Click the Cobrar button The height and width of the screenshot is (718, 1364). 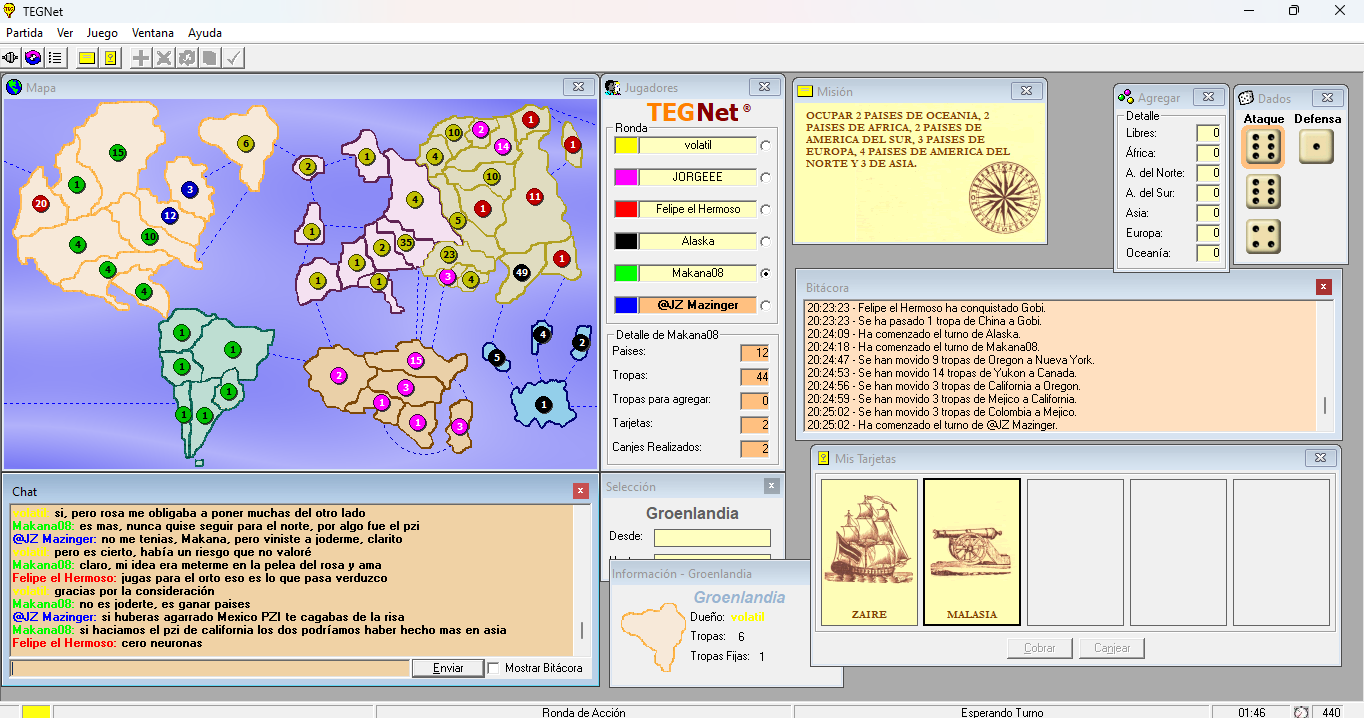(x=1040, y=648)
